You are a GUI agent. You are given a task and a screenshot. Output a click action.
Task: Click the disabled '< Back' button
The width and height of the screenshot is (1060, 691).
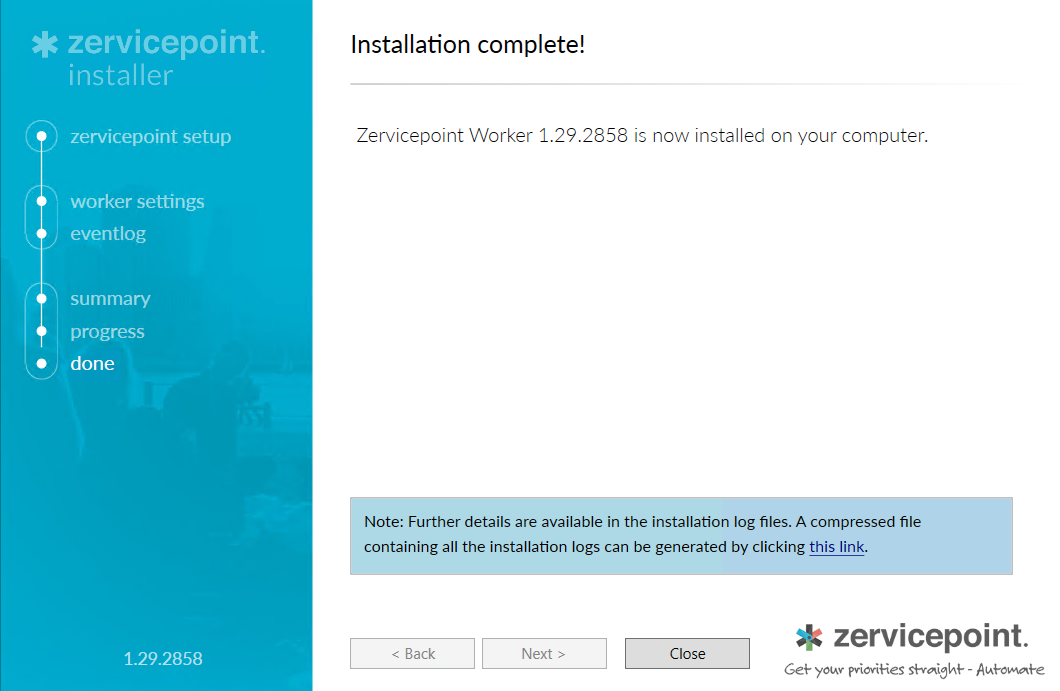point(412,654)
